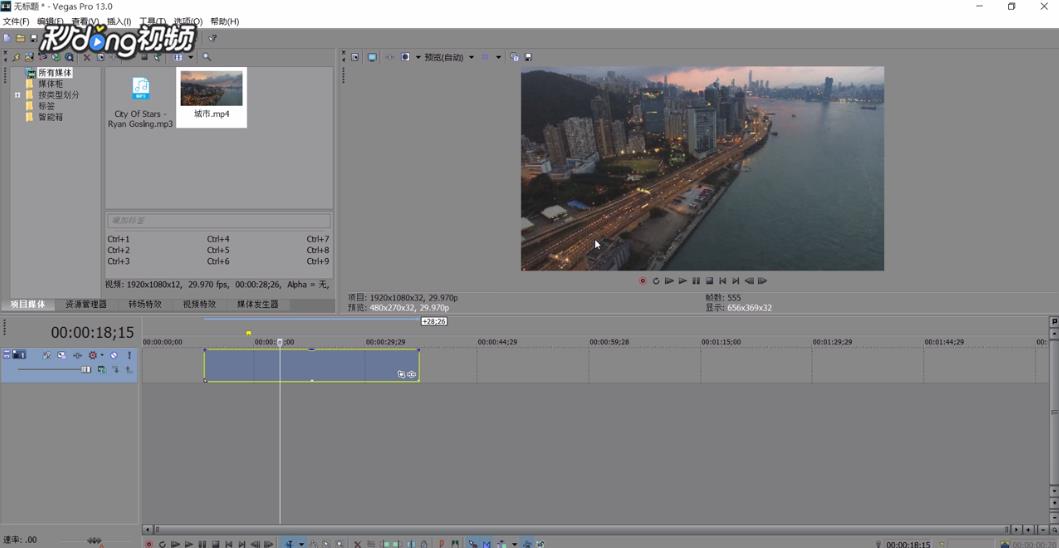Click the timeline horizontal scrollbar

click(x=583, y=530)
